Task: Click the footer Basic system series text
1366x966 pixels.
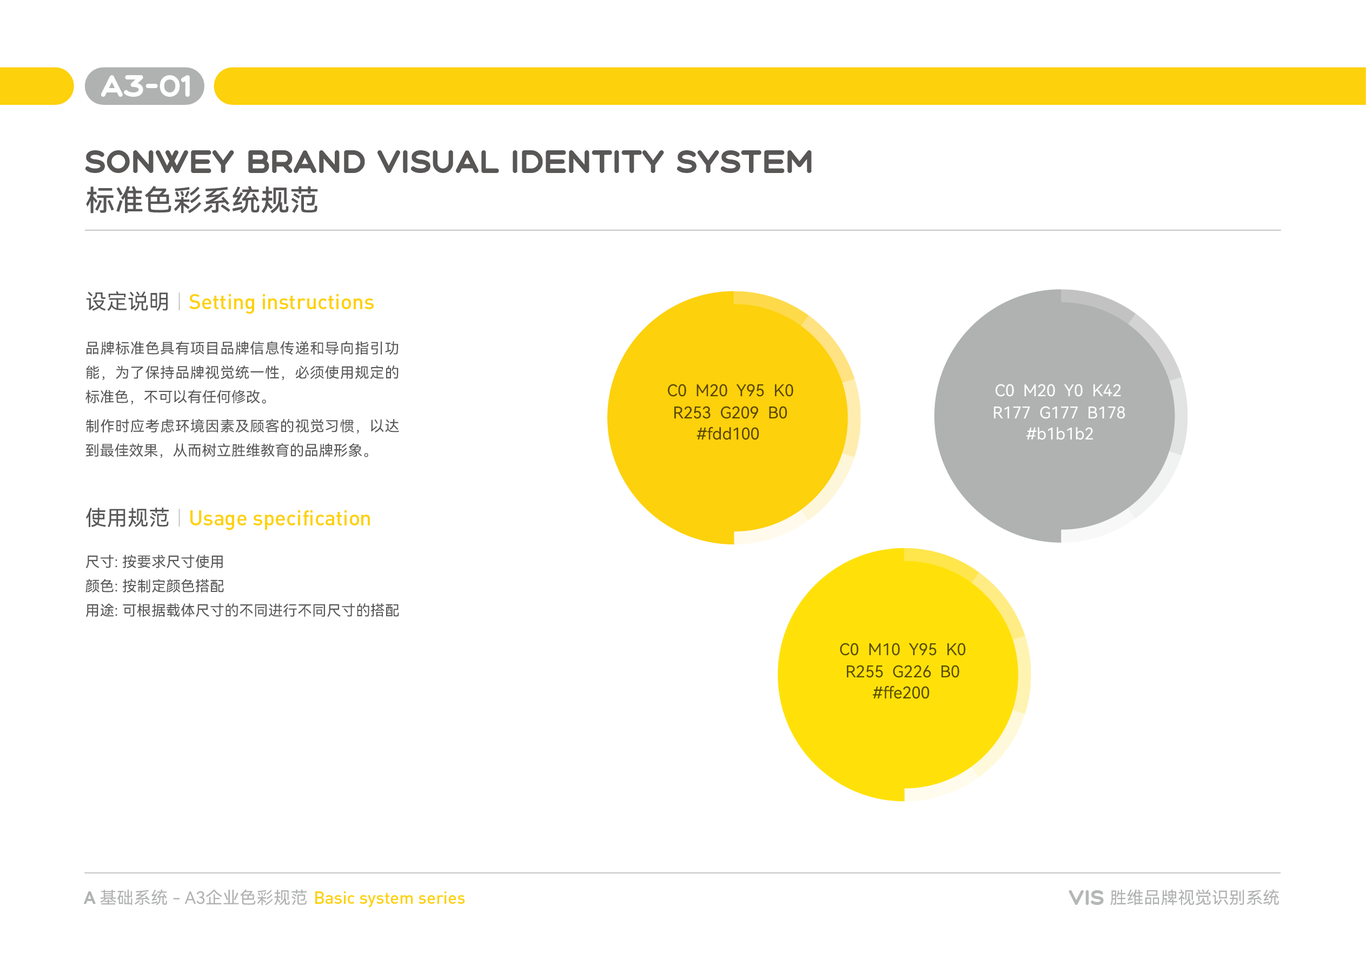Action: [x=390, y=898]
